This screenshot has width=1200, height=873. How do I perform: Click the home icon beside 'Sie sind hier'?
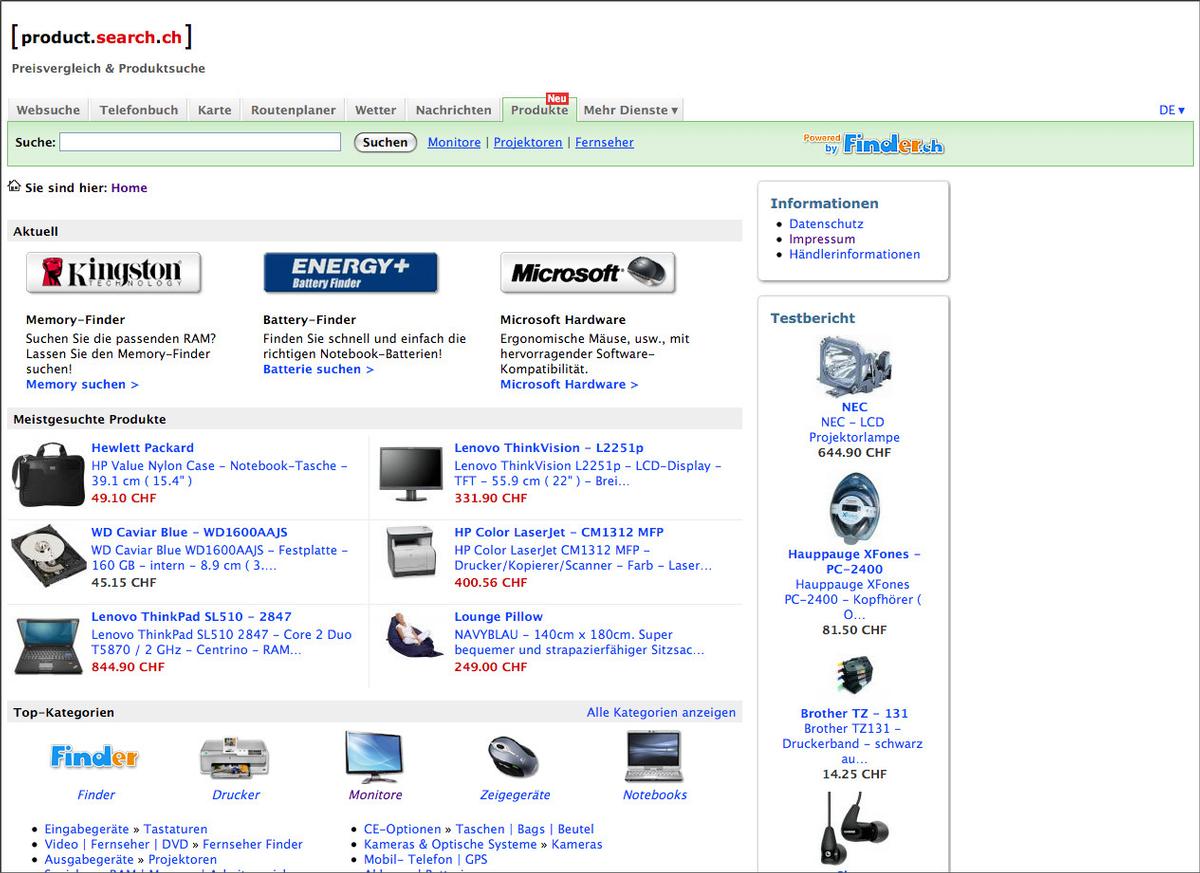pos(14,186)
